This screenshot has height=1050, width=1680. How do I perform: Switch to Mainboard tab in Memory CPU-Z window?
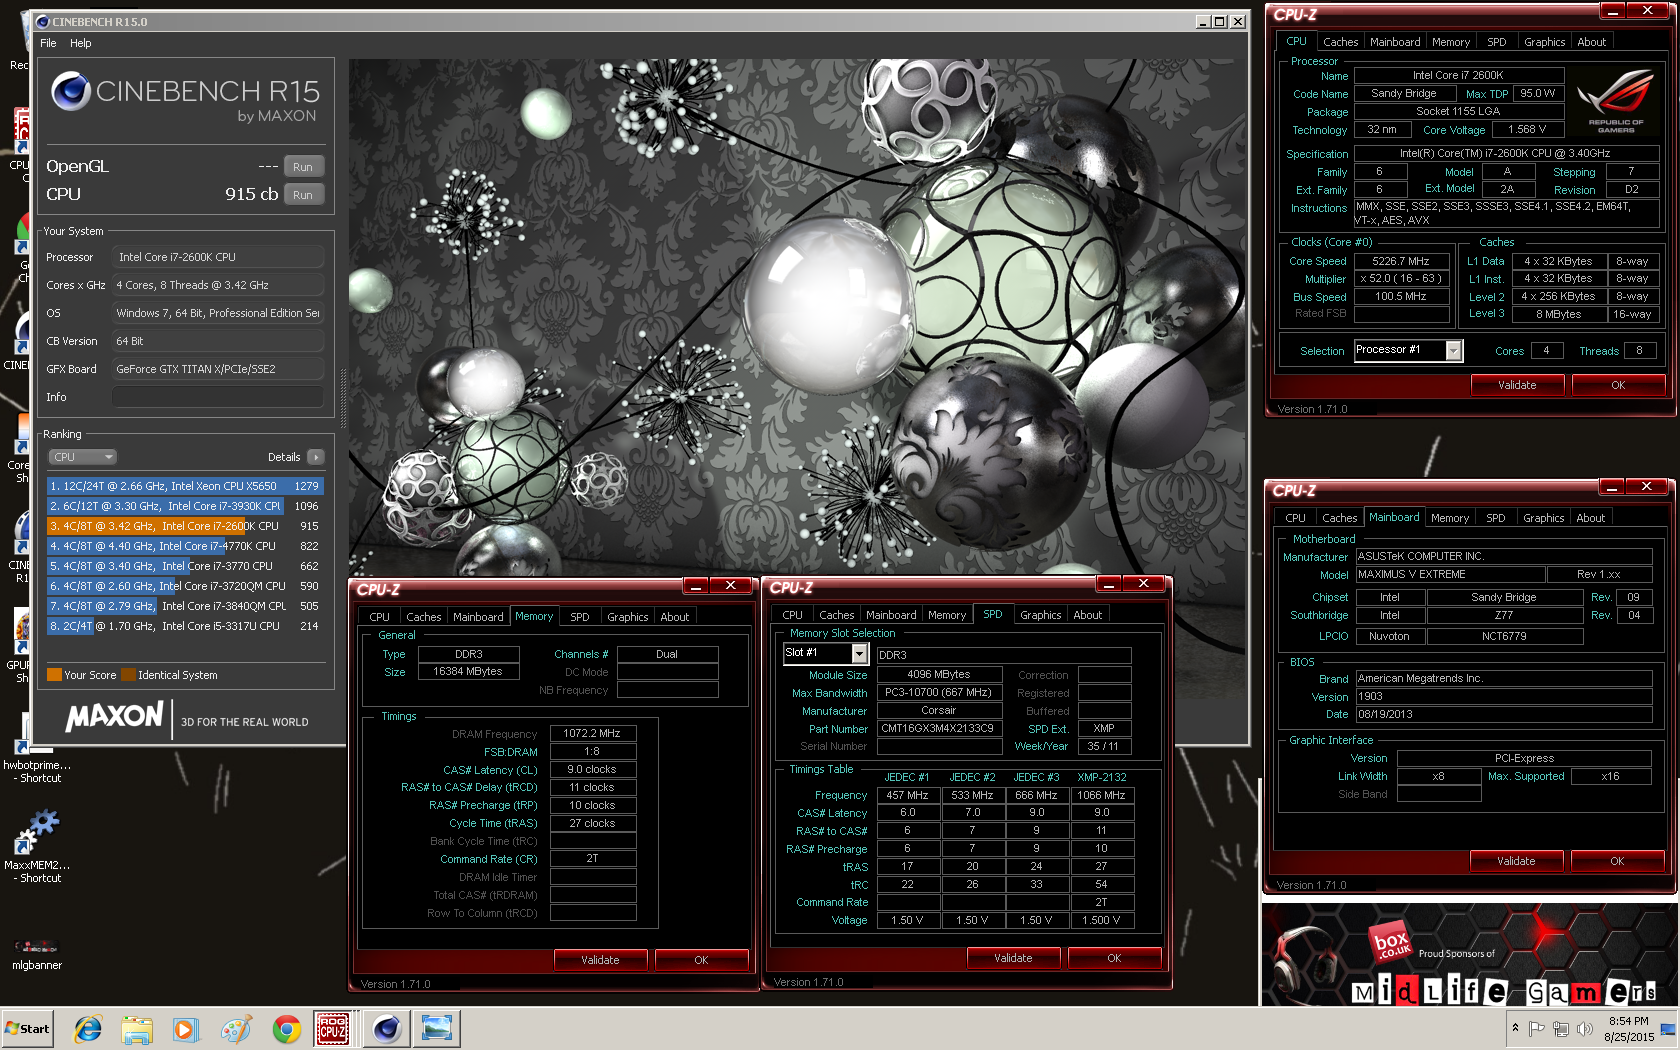coord(478,617)
